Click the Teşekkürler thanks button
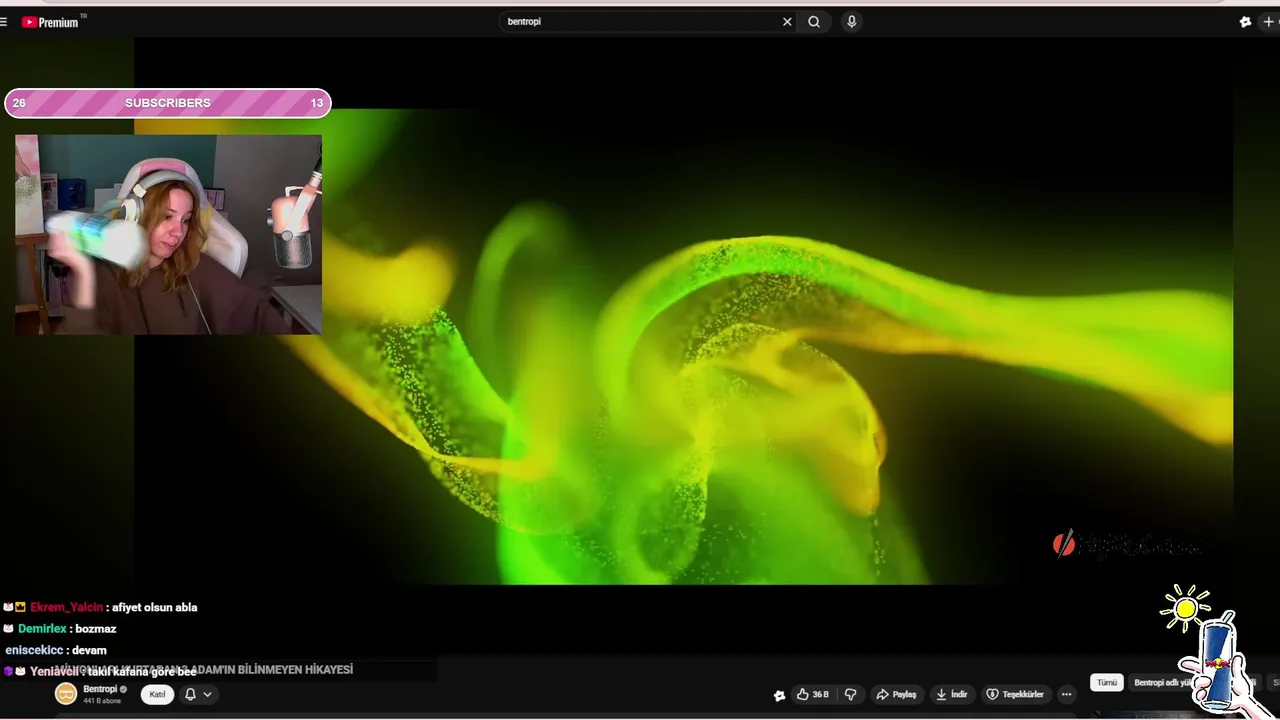The height and width of the screenshot is (720, 1280). pos(1014,694)
